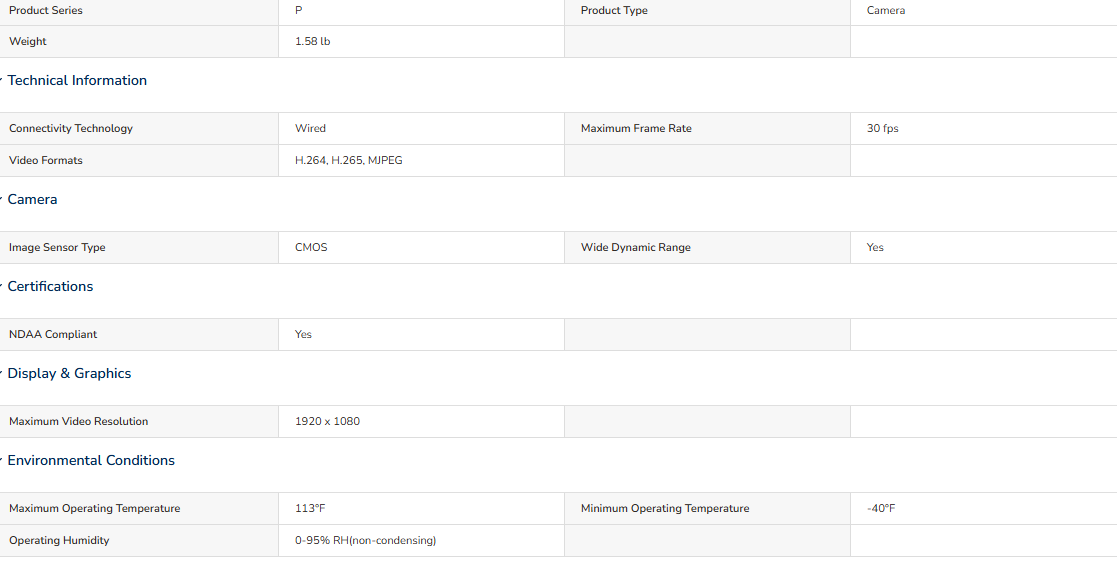Select the CMOS sensor value
1117x562 pixels.
tap(311, 247)
